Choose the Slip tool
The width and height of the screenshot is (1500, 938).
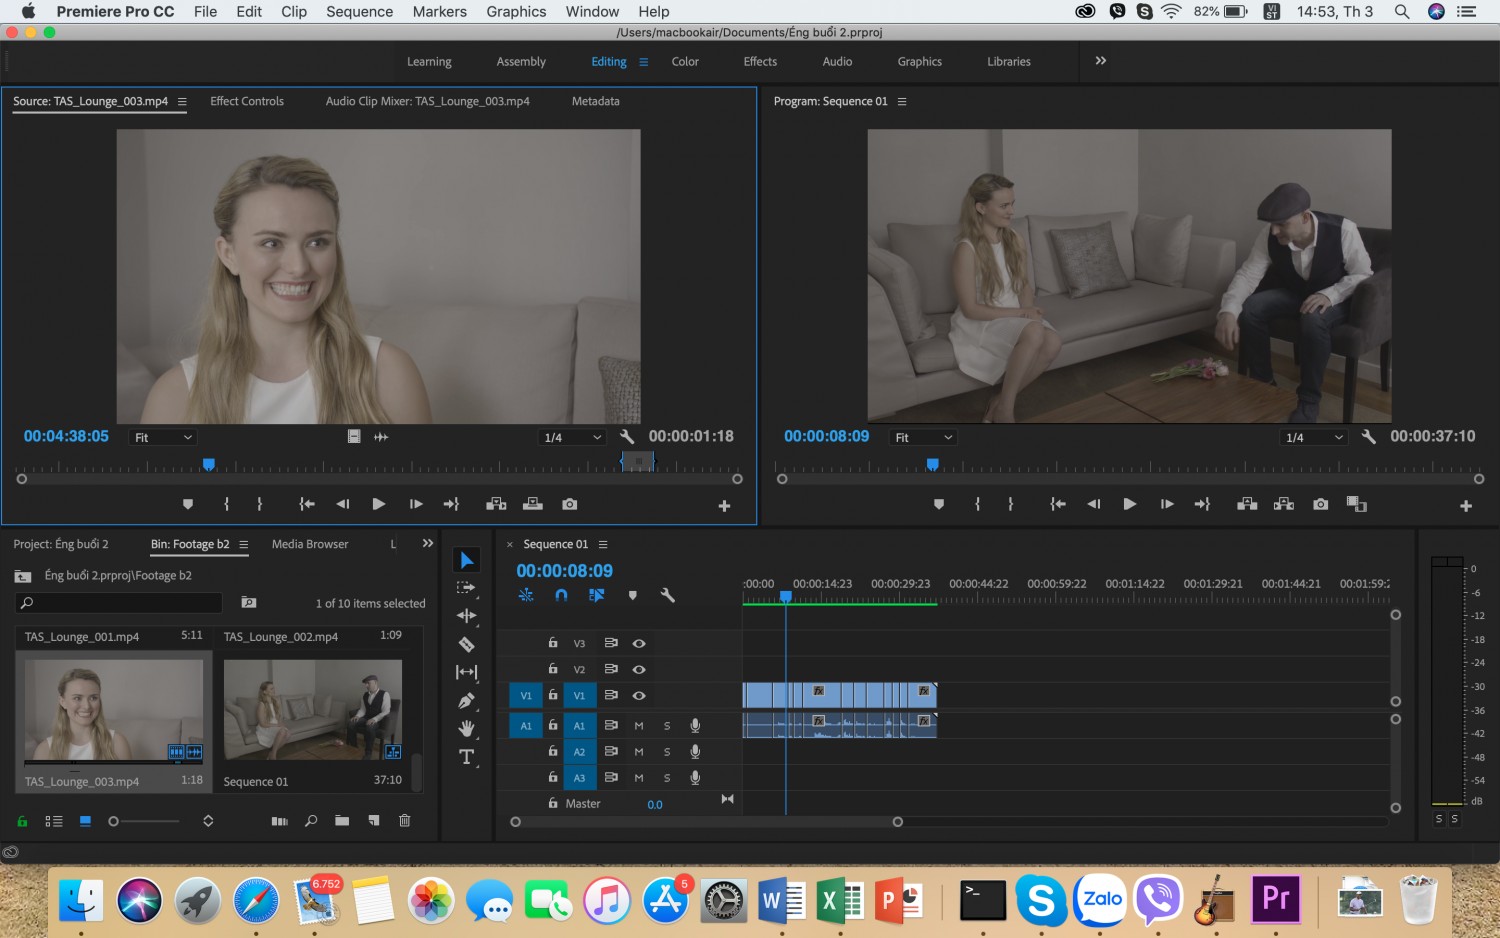click(466, 672)
